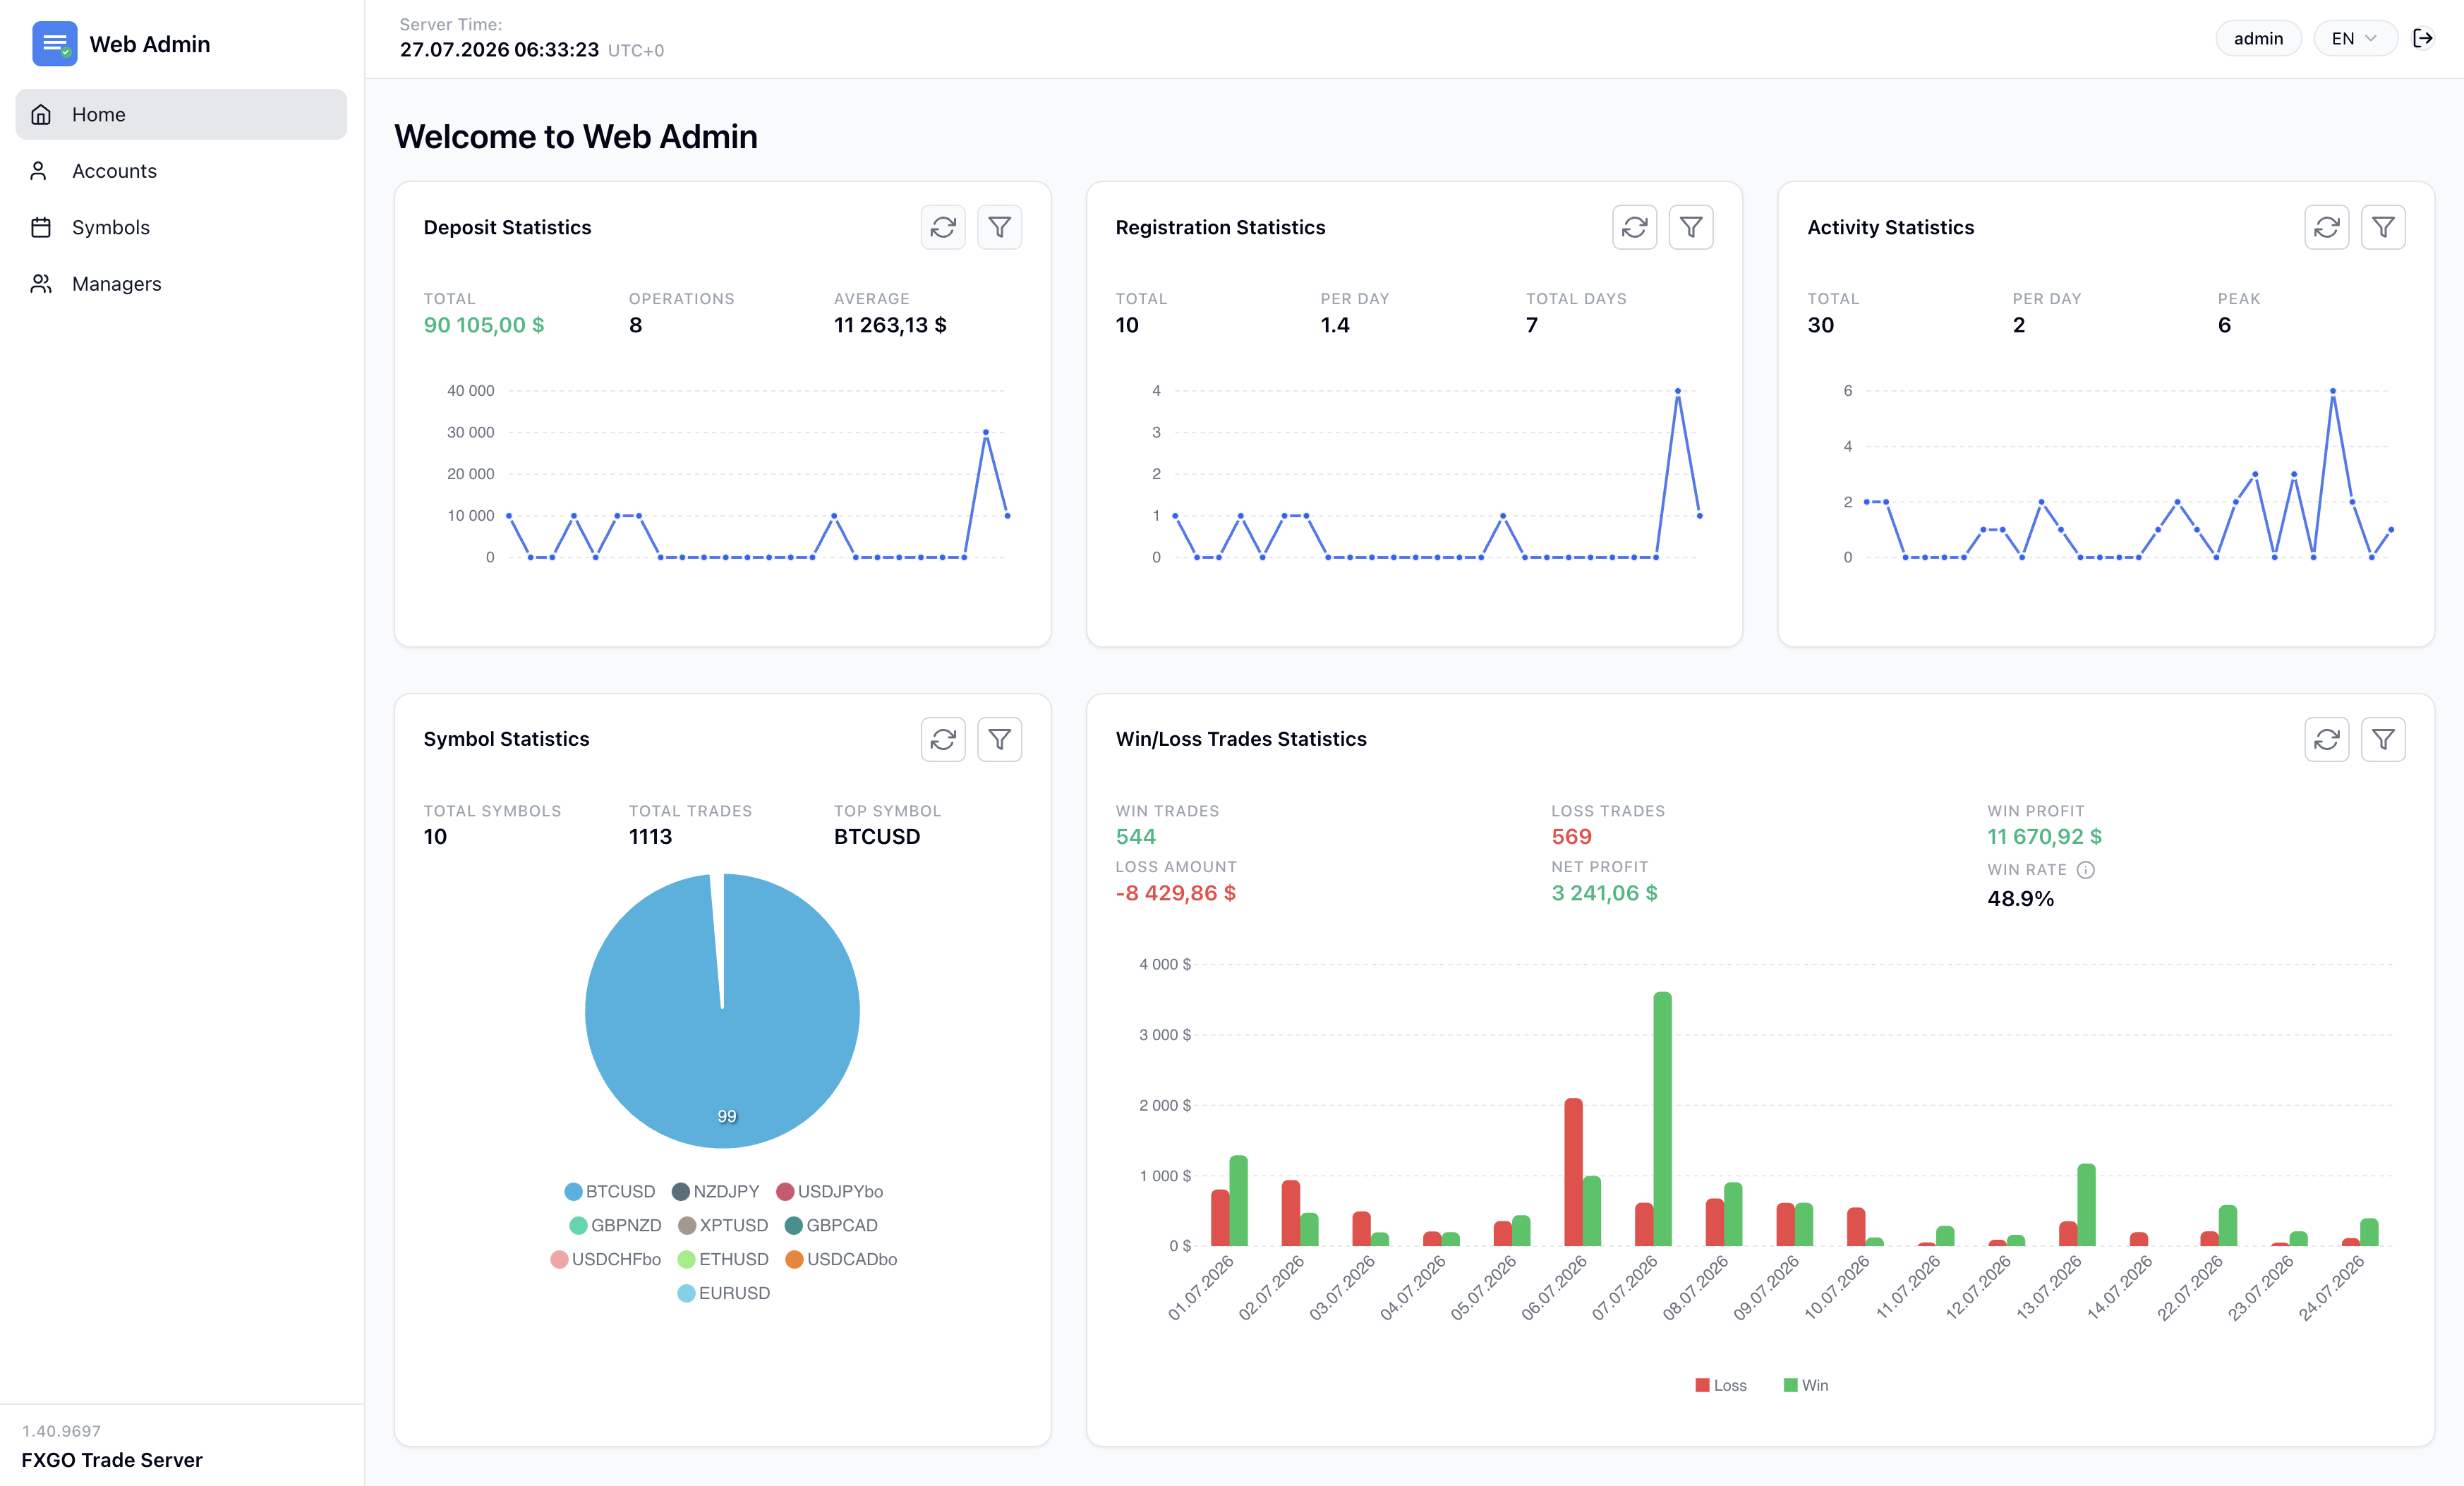
Task: Click Total Trades value 1113
Action: [x=650, y=837]
